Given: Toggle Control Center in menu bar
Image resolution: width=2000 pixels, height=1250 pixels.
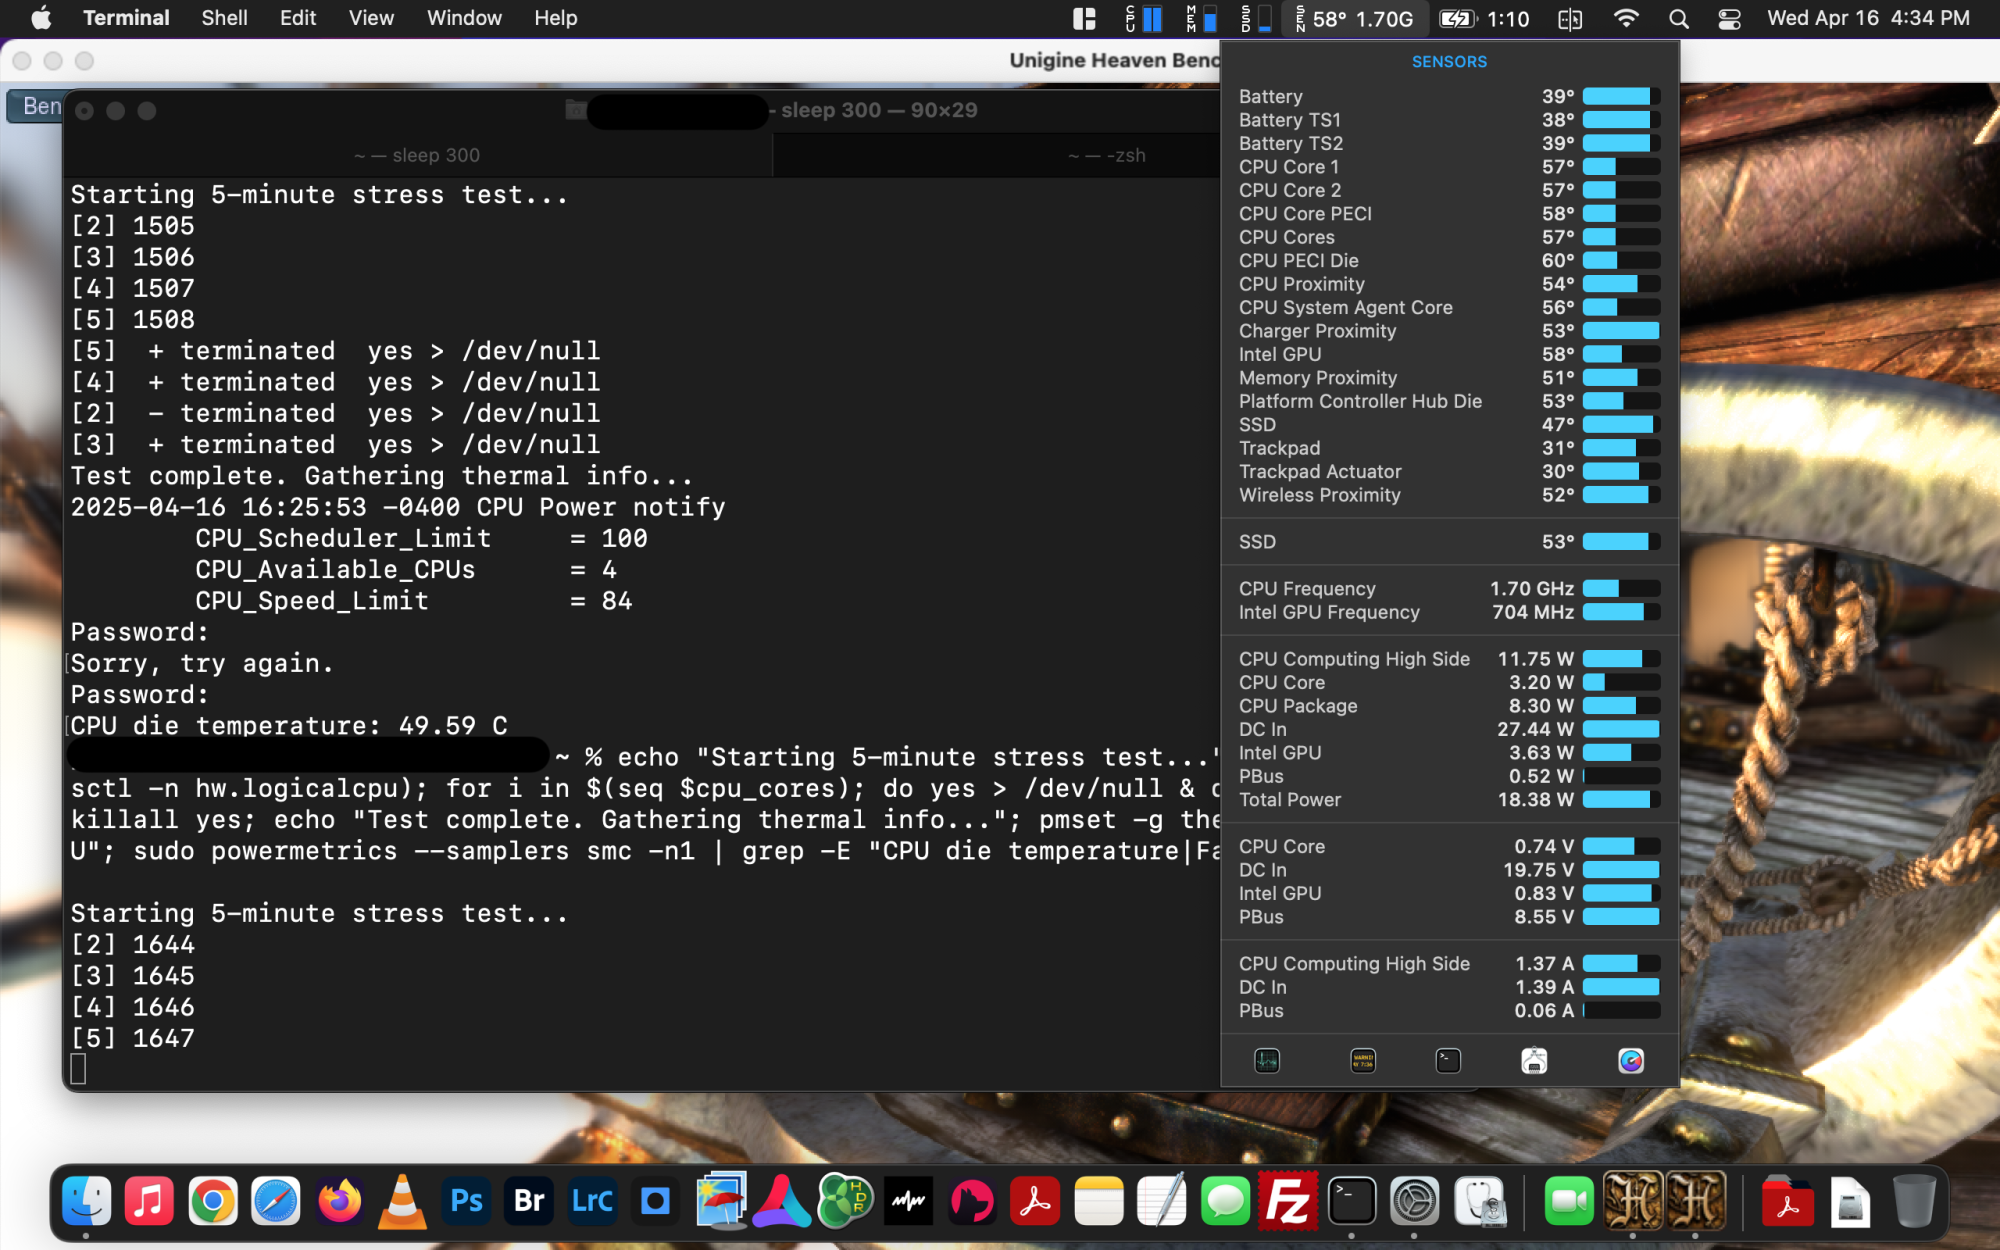Looking at the screenshot, I should coord(1729,18).
